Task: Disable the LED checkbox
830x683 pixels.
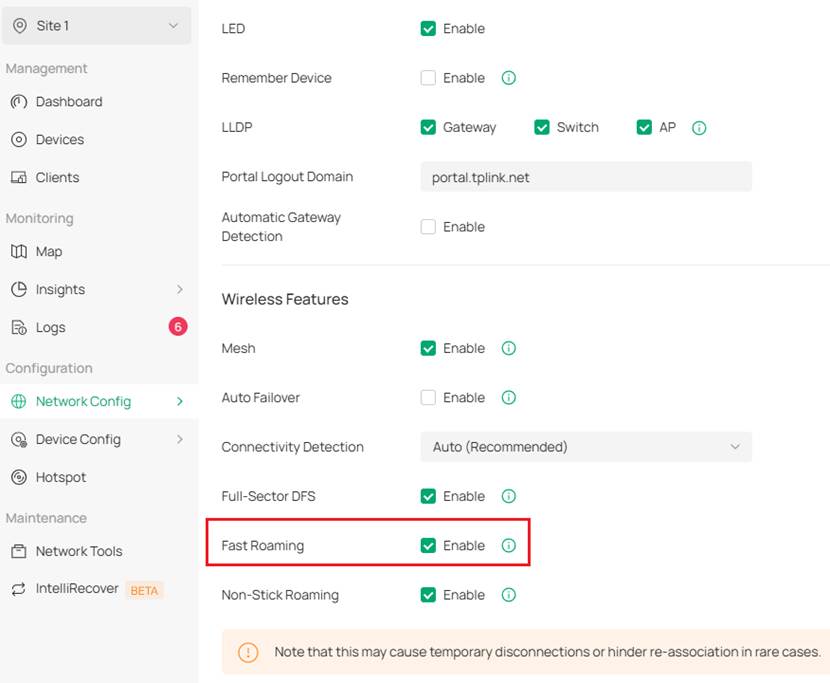Action: coord(428,29)
